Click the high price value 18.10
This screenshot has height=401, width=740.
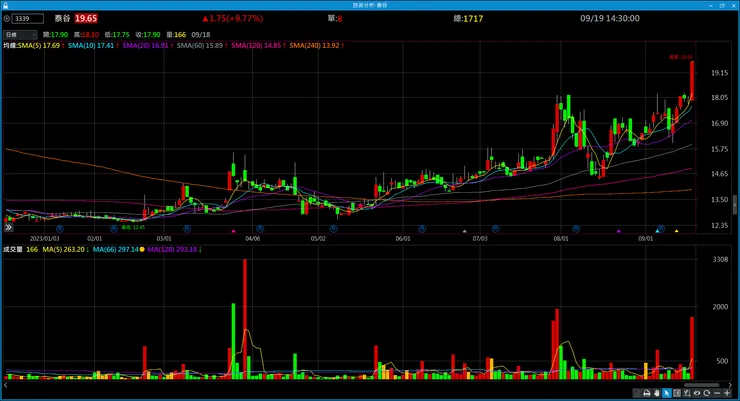[x=90, y=34]
